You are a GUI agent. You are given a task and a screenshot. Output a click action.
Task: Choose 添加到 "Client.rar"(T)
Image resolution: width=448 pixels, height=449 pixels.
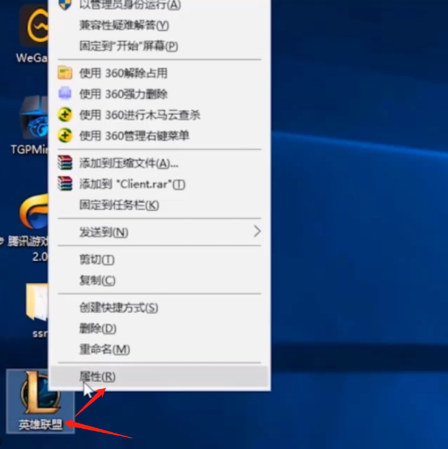[x=159, y=184]
